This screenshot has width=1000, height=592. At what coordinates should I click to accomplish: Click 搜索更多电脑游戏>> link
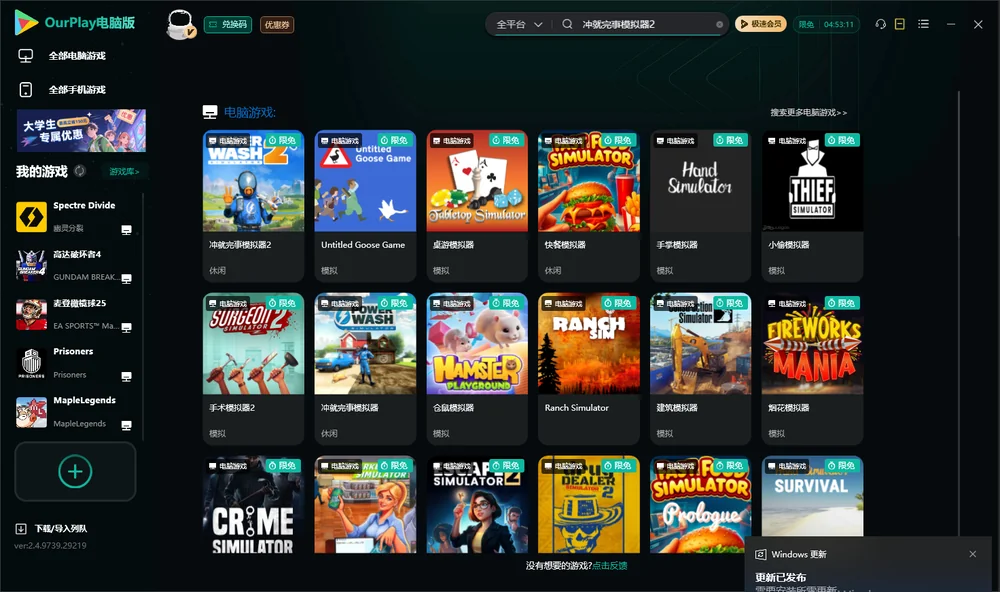[808, 113]
